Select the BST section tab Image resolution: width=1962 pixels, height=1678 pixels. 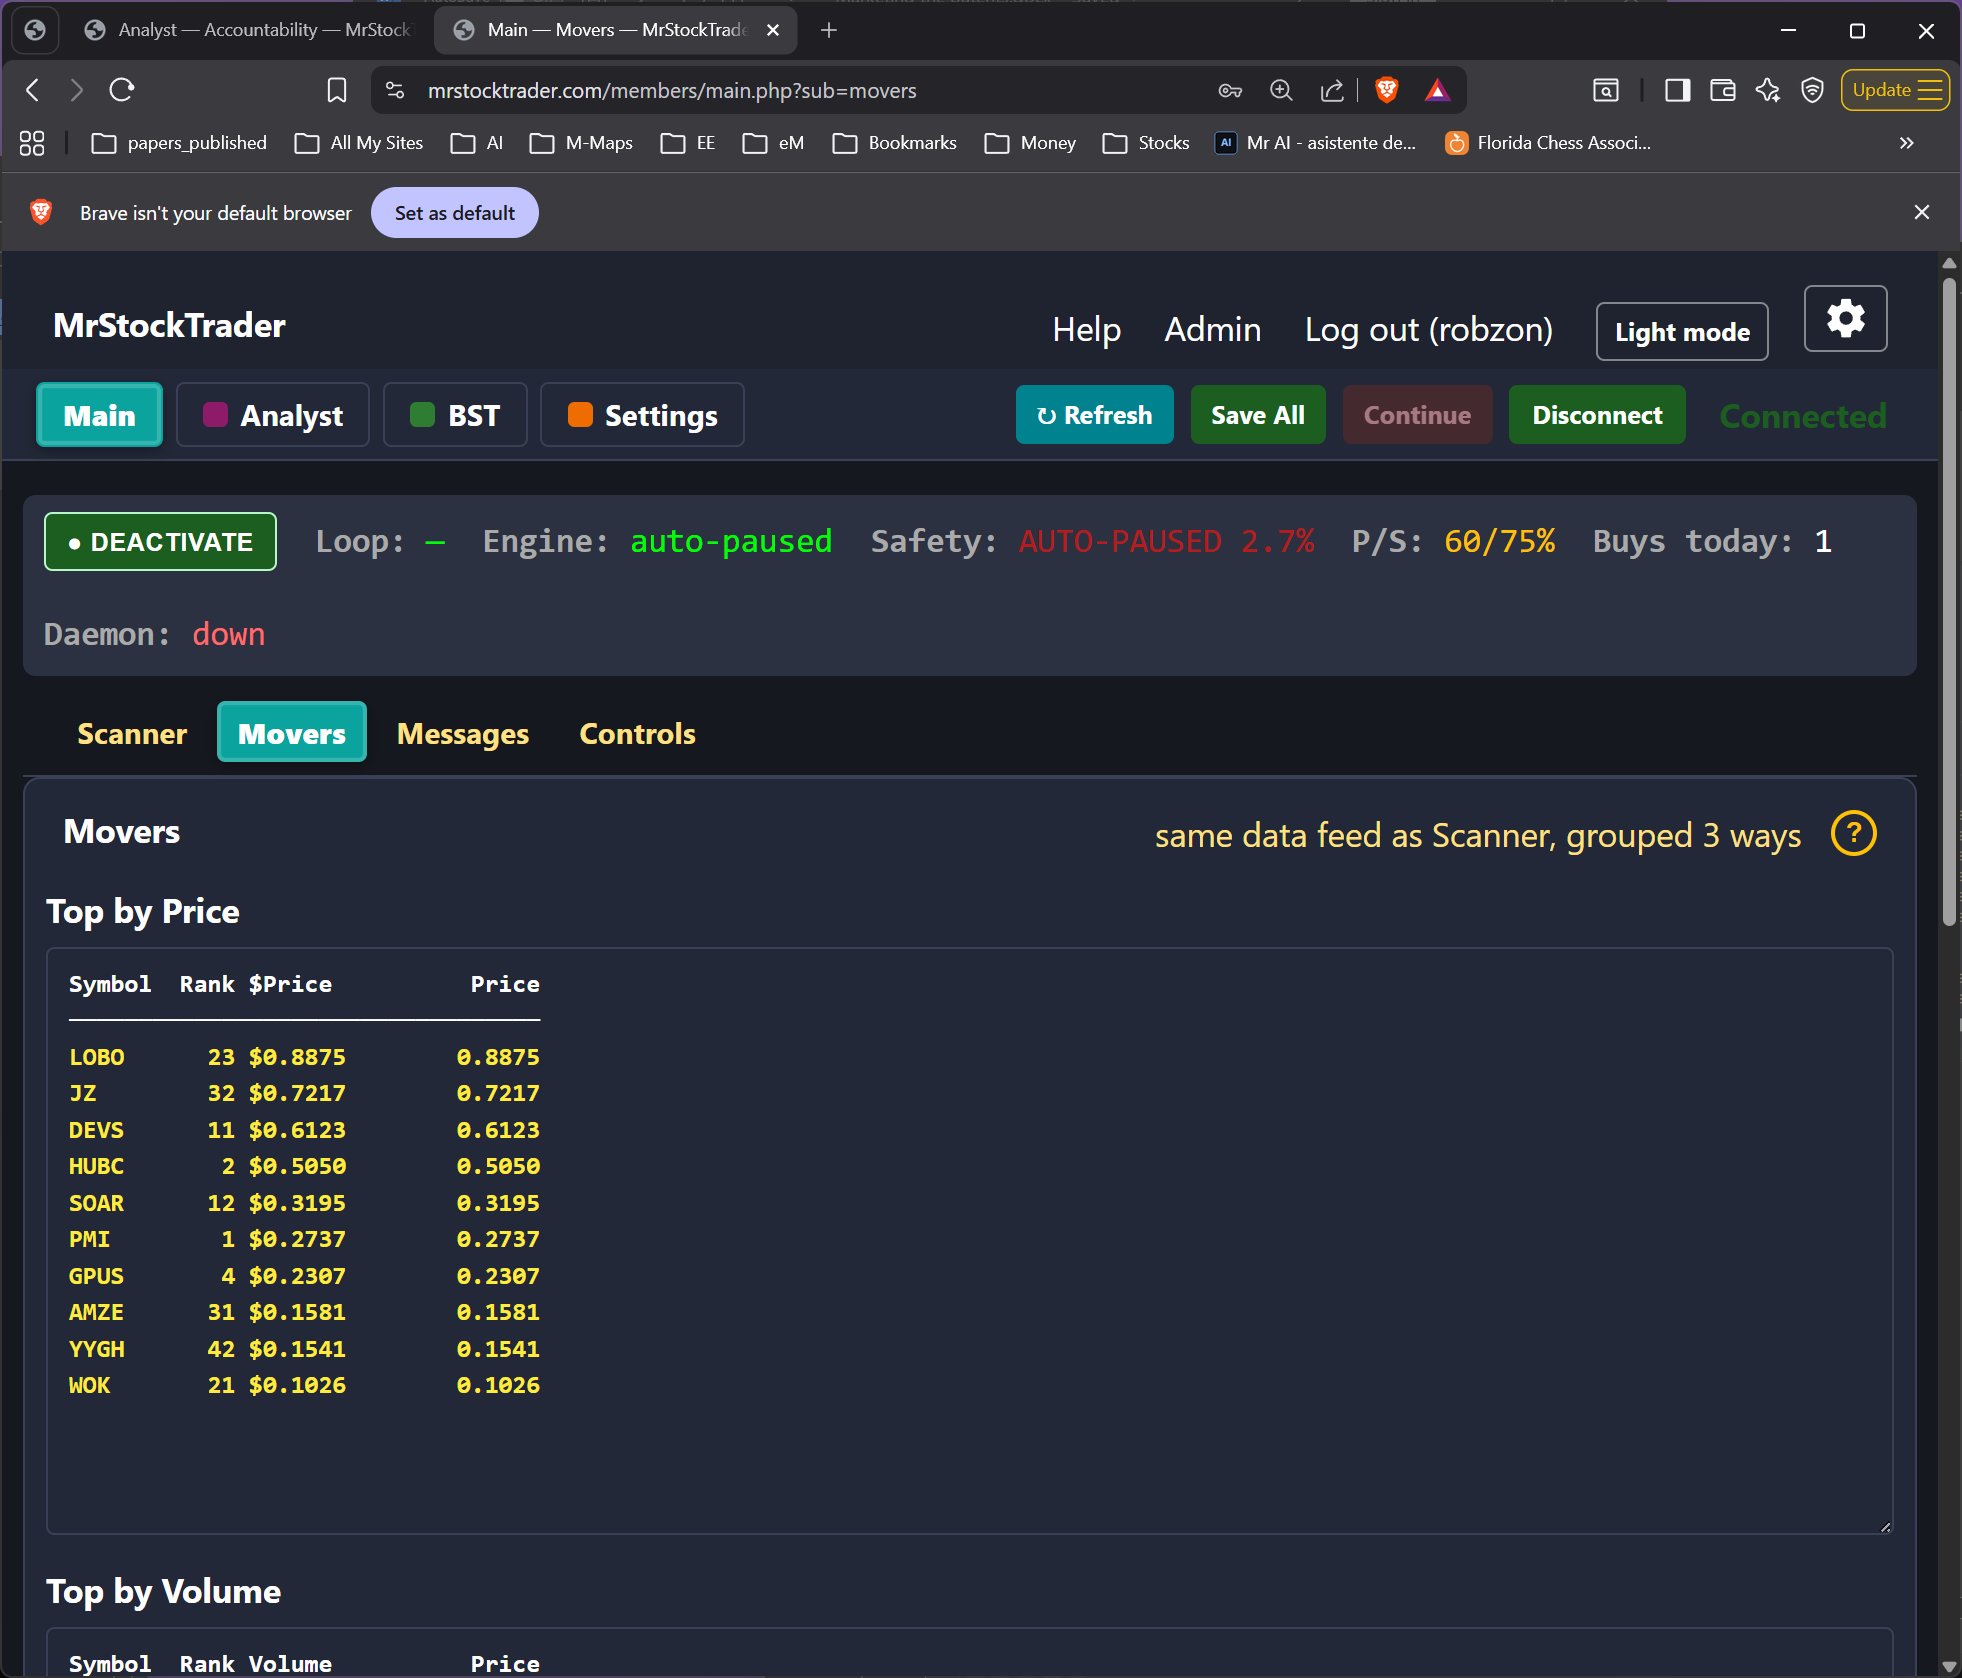click(455, 415)
